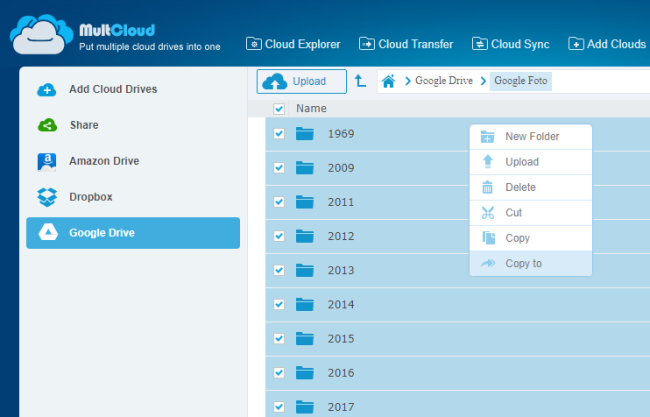Click the scissors icon beside Cut
Viewport: 650px width, 417px height.
coord(488,213)
